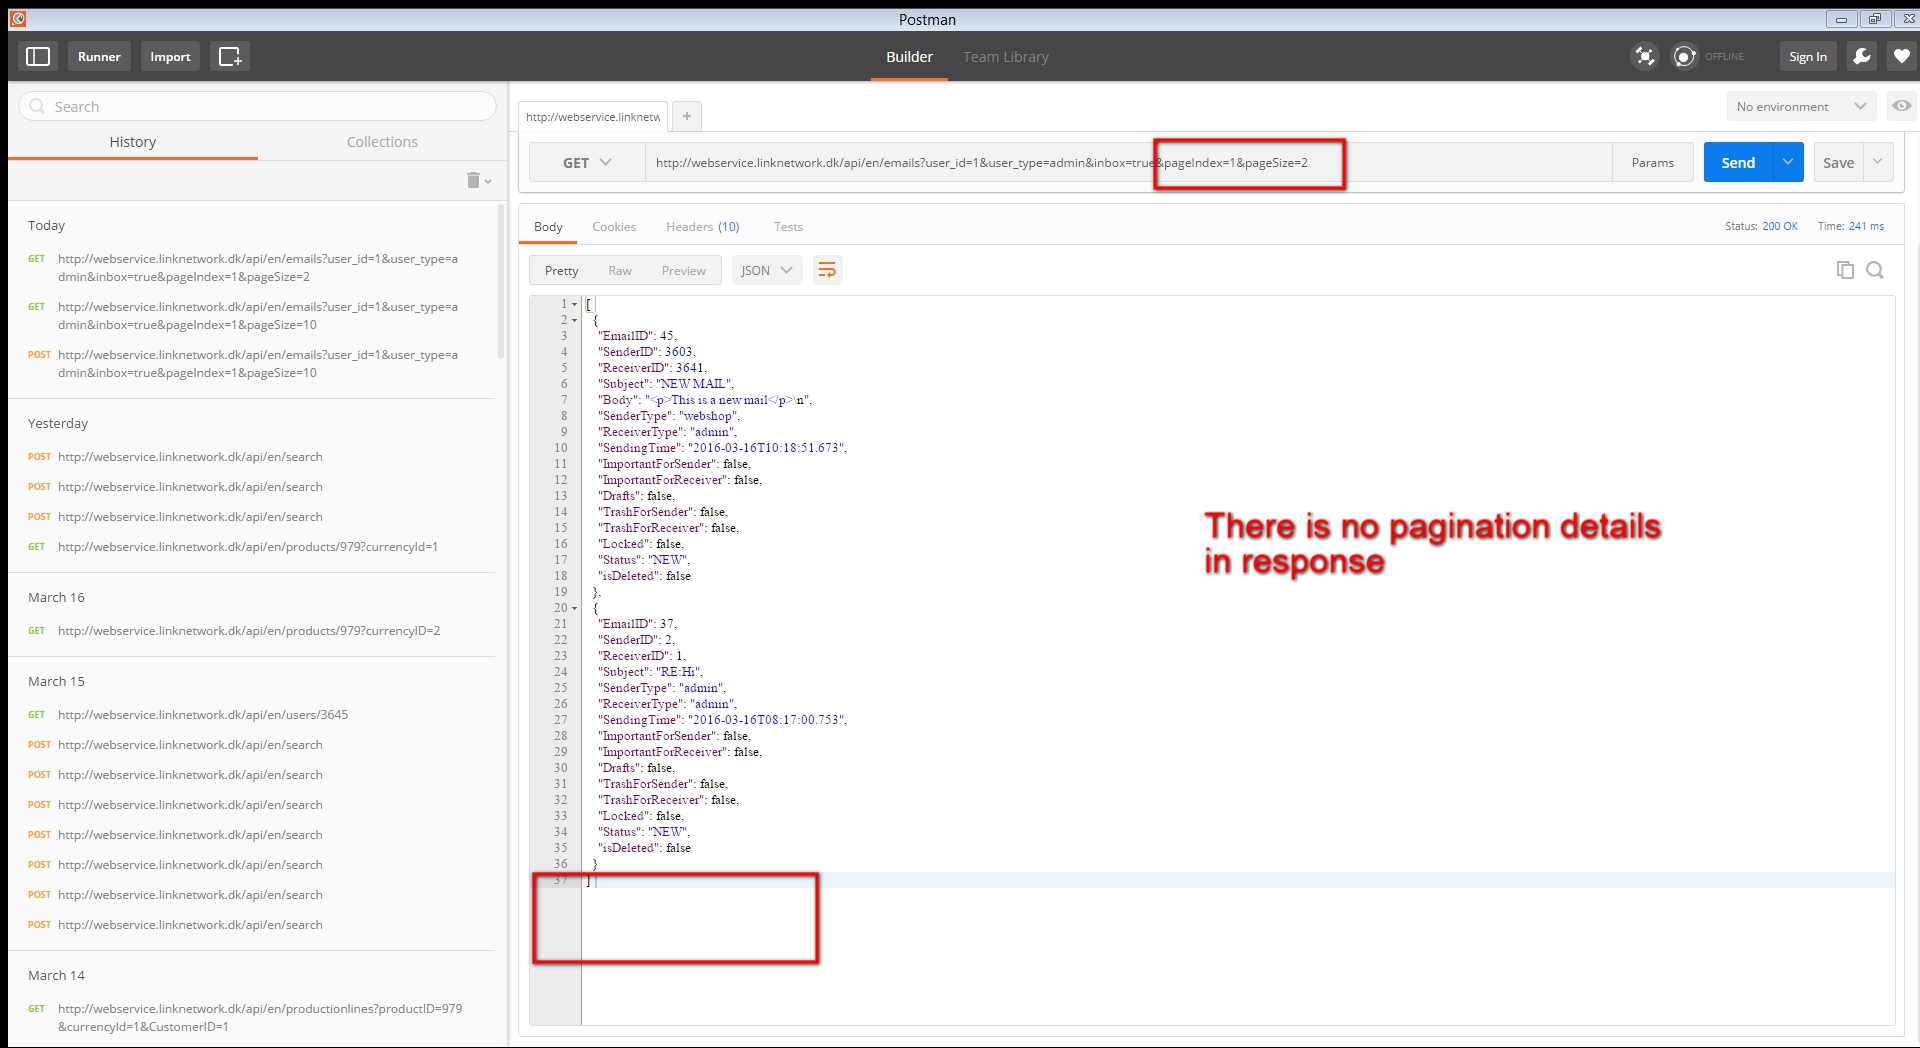
Task: Click the Sign In button
Action: coord(1808,57)
